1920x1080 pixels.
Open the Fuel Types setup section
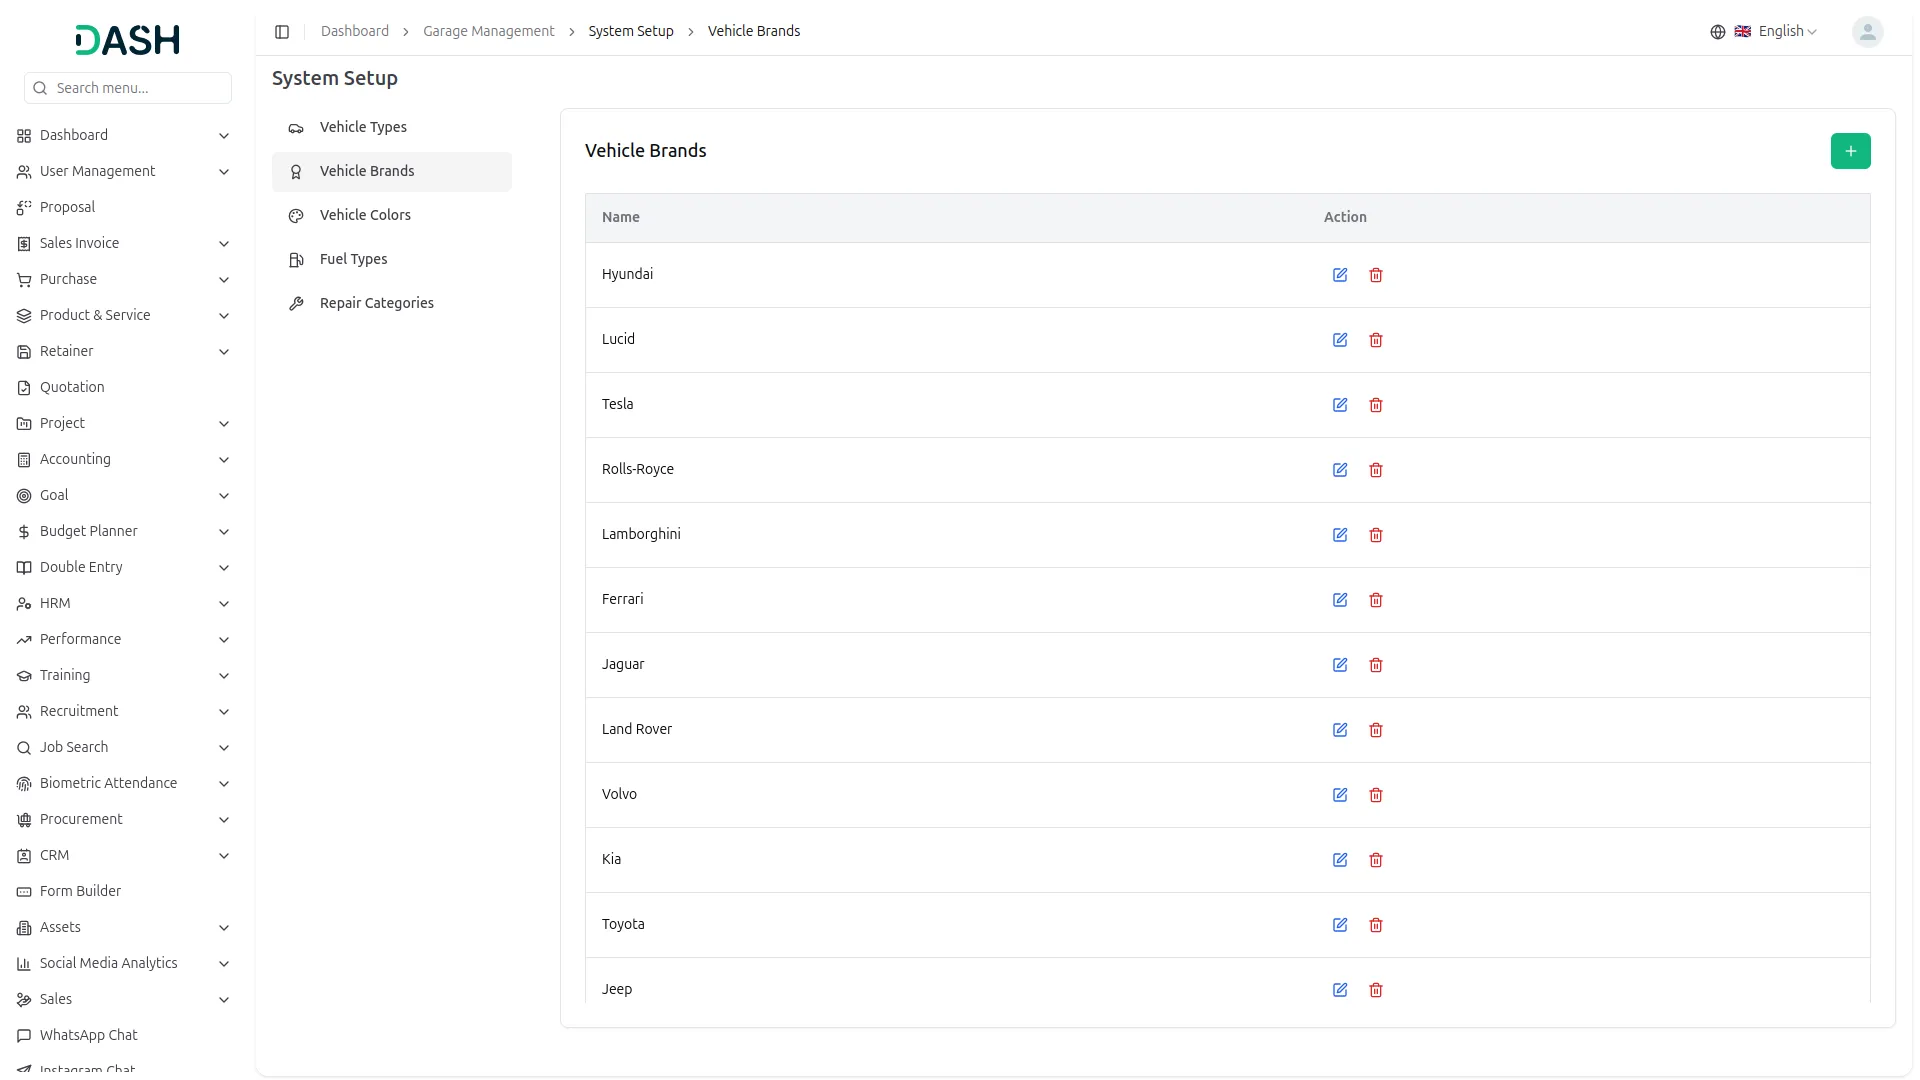coord(353,259)
